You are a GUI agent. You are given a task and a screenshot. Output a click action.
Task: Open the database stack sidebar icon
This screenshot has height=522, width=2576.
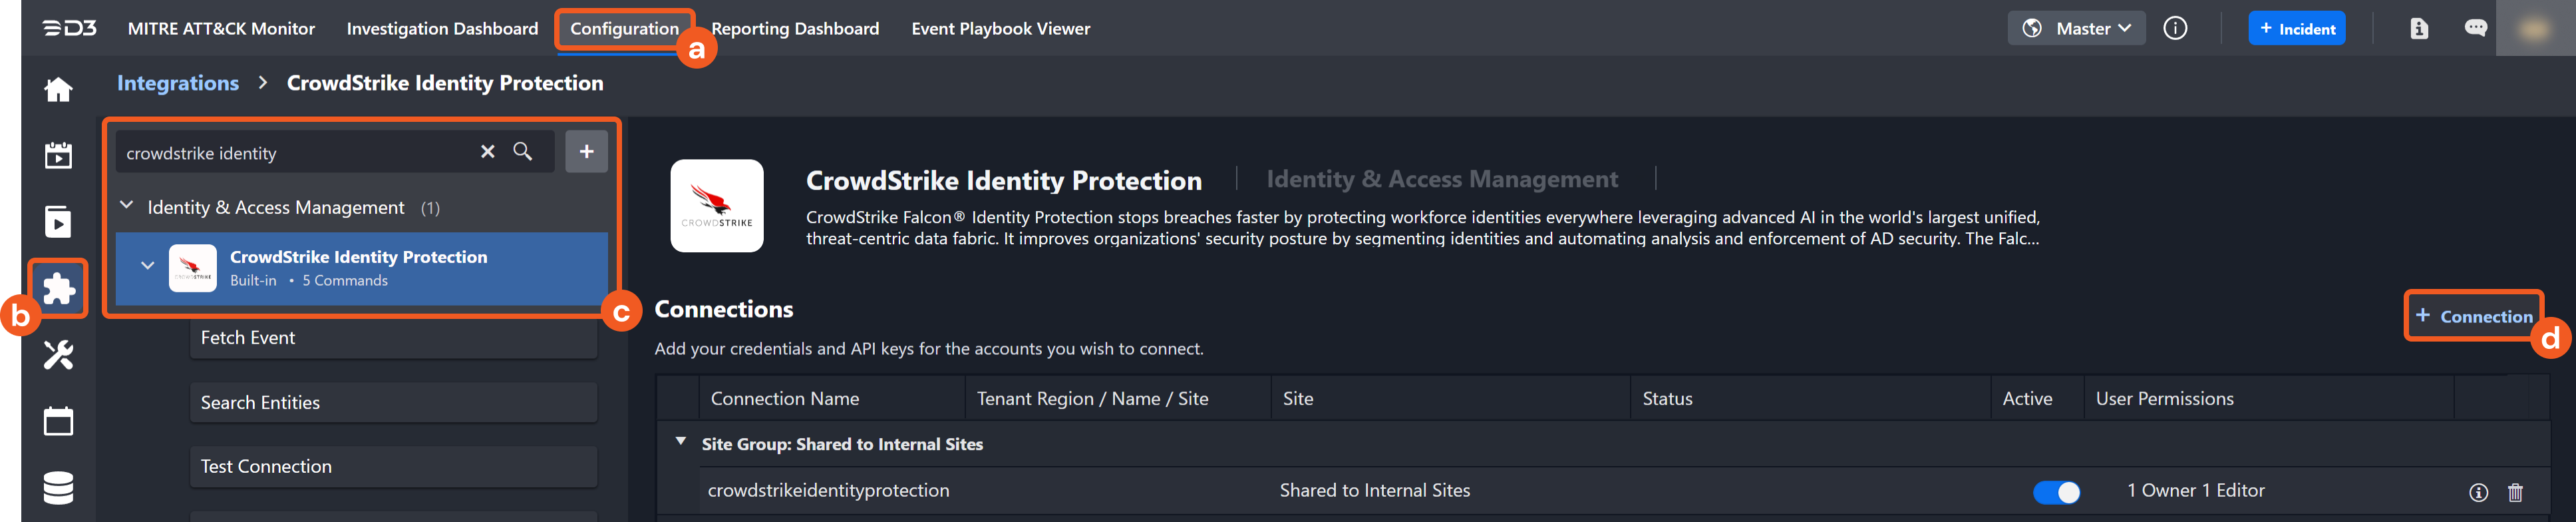click(58, 488)
